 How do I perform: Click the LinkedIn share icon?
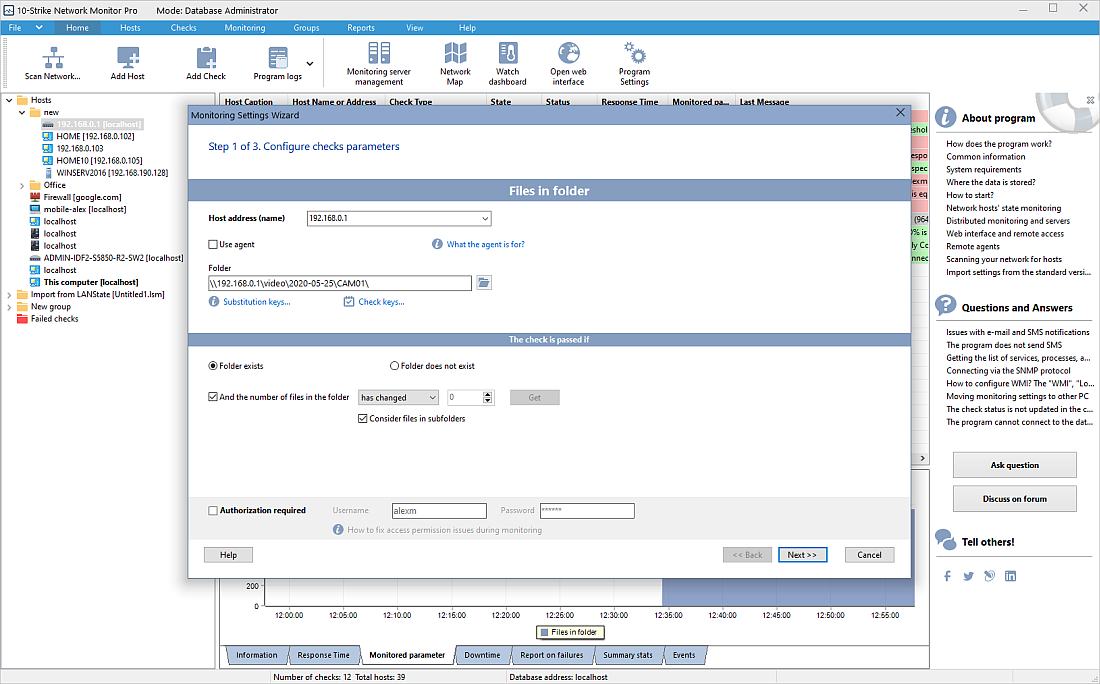1010,576
